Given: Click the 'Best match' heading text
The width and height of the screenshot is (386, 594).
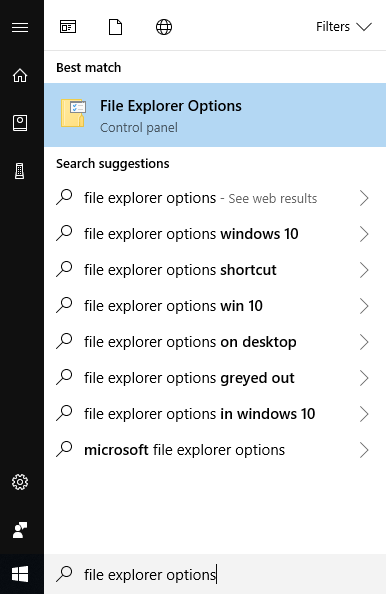Looking at the screenshot, I should 89,67.
